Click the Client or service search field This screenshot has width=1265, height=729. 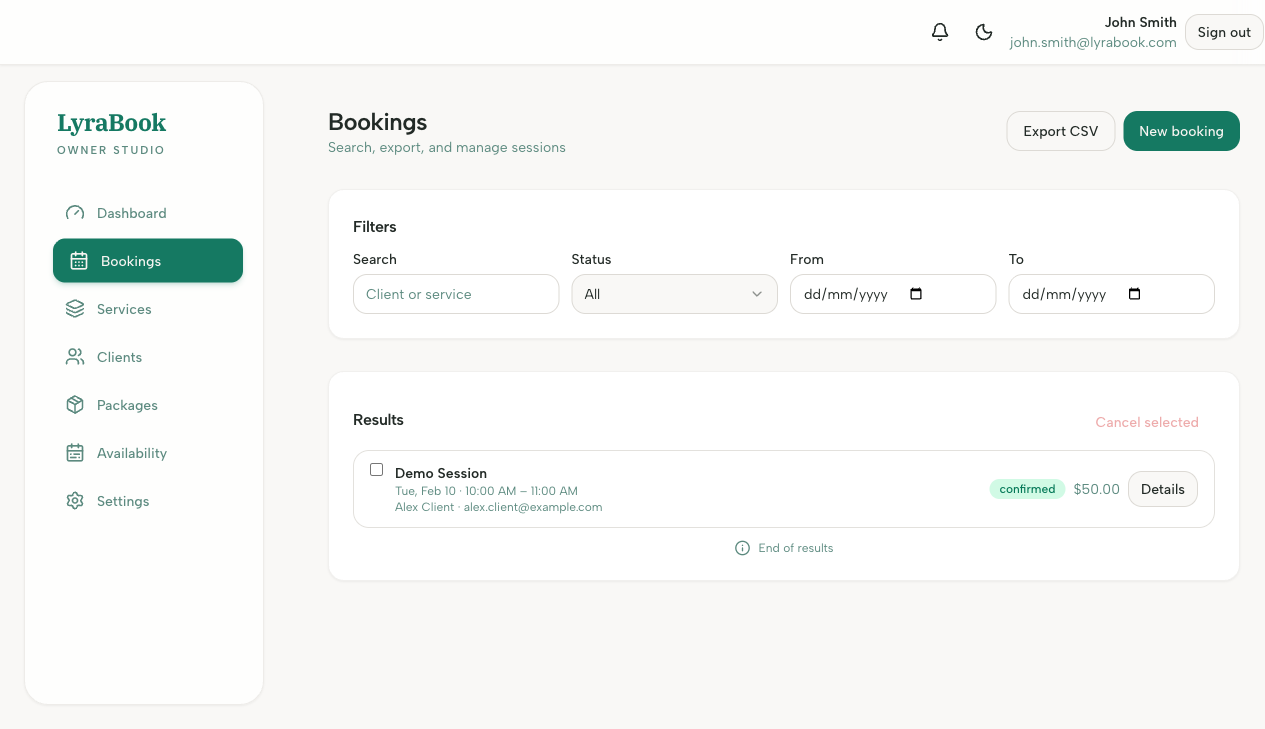coord(456,293)
